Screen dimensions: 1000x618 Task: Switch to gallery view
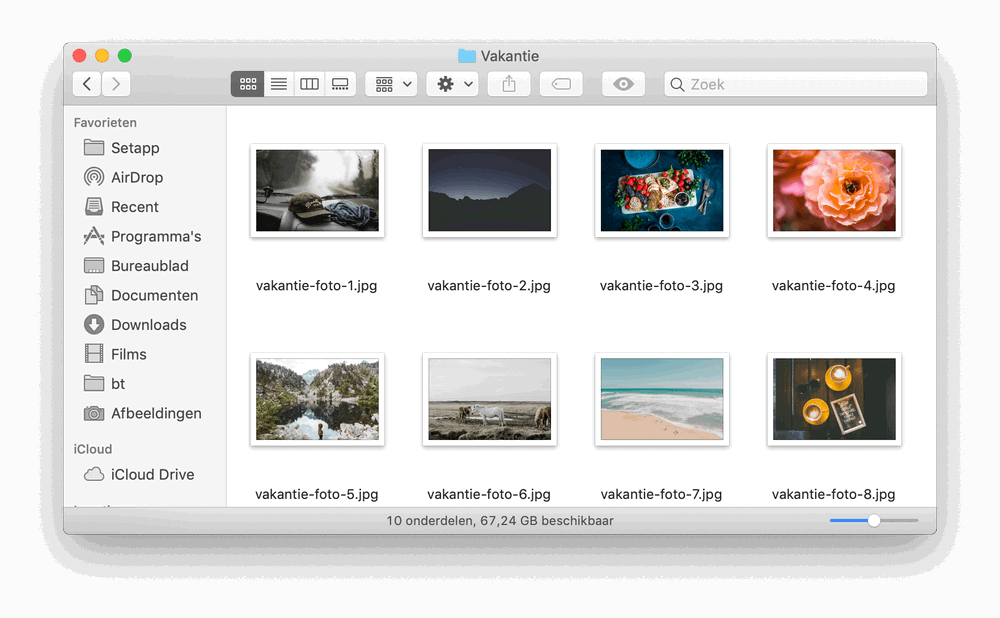341,84
